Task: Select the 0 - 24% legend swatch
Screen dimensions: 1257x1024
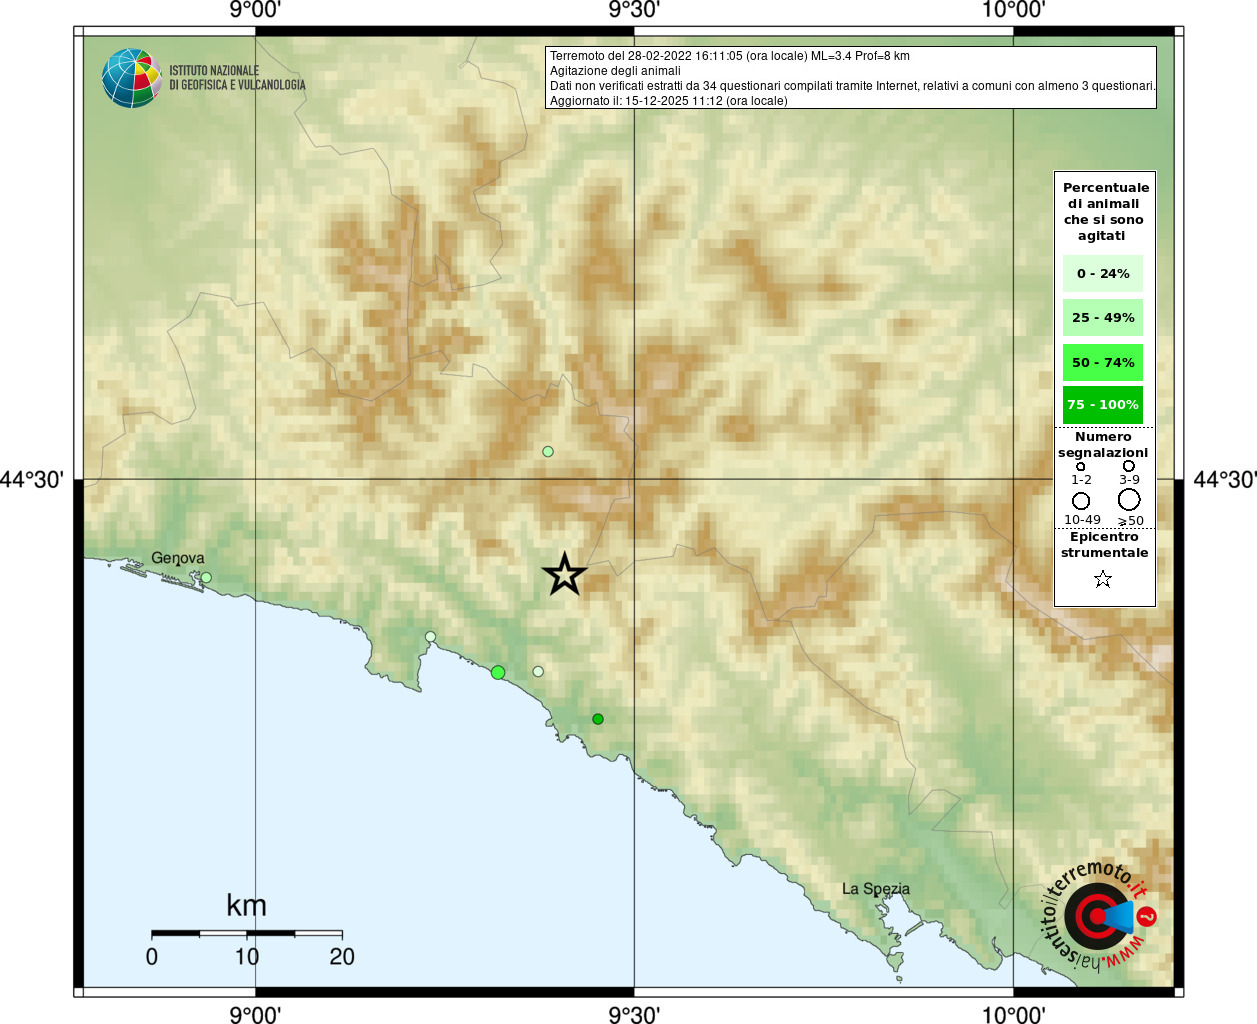Action: pyautogui.click(x=1103, y=273)
